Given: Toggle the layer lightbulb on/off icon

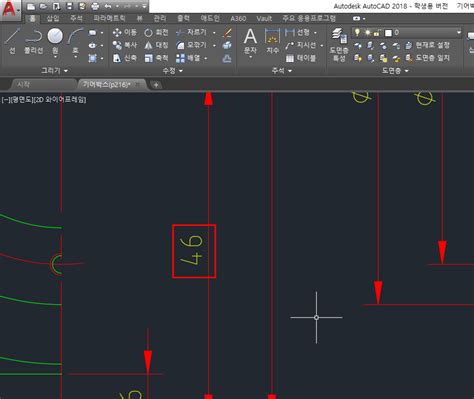Looking at the screenshot, I should [x=357, y=32].
